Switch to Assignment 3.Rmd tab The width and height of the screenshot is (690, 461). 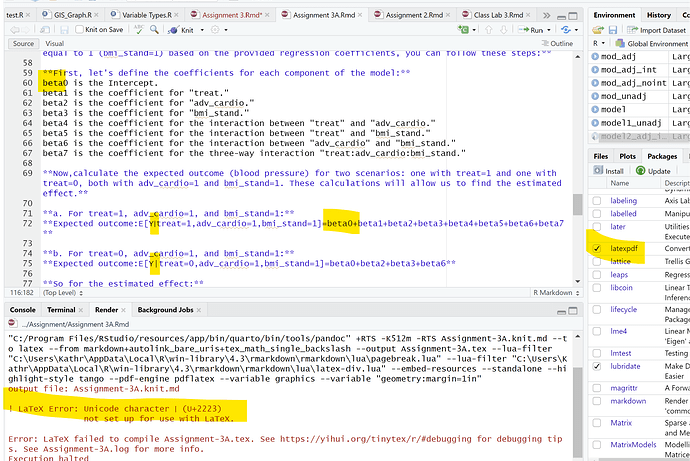coord(231,15)
